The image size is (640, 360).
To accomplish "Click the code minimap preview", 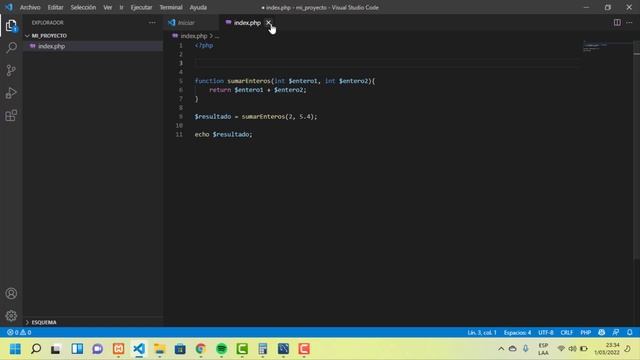I will pyautogui.click(x=595, y=46).
